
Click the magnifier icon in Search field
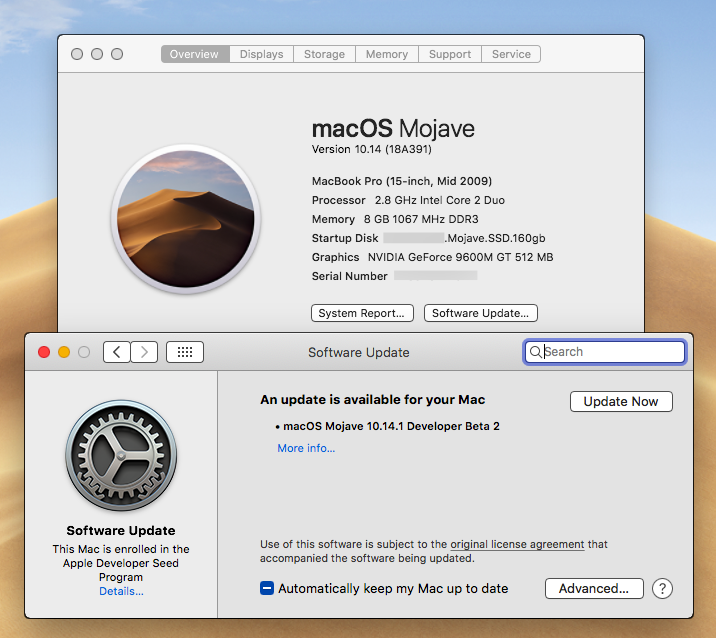pyautogui.click(x=535, y=352)
